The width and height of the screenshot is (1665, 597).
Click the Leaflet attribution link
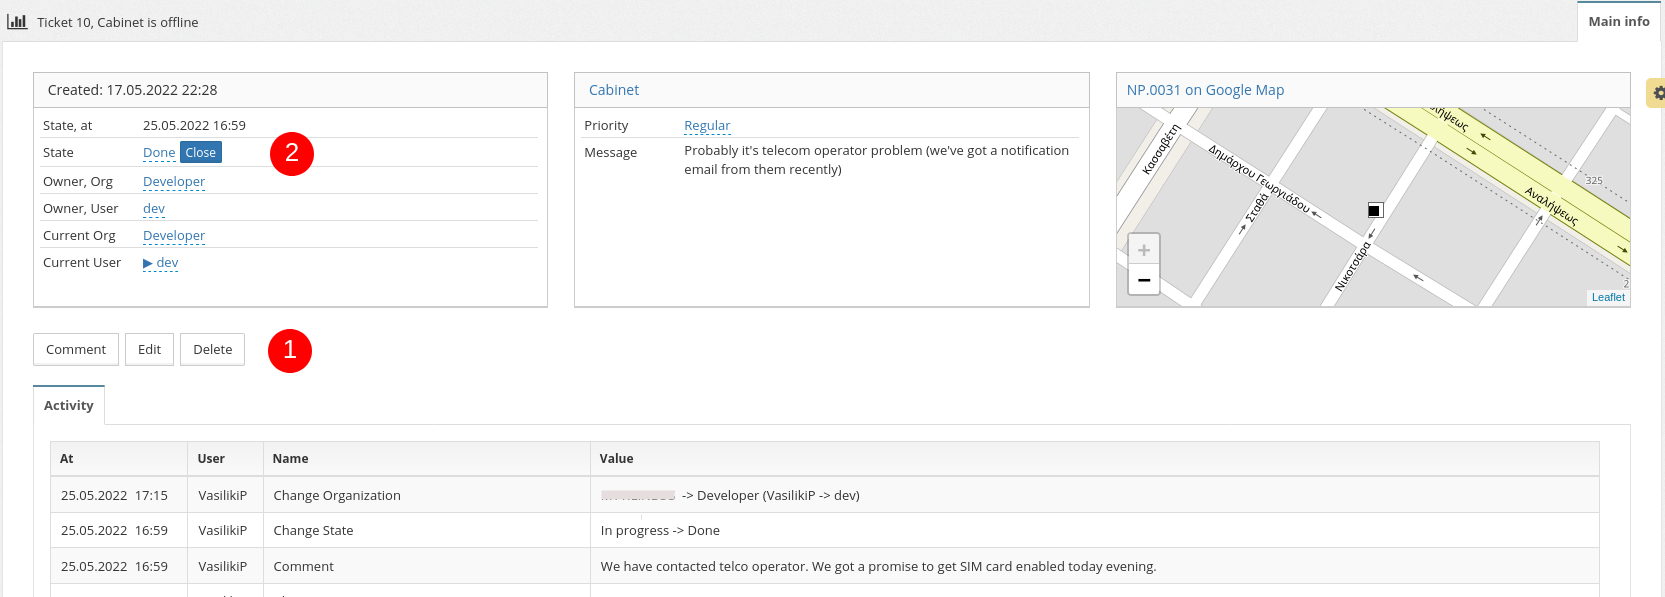pos(1608,297)
